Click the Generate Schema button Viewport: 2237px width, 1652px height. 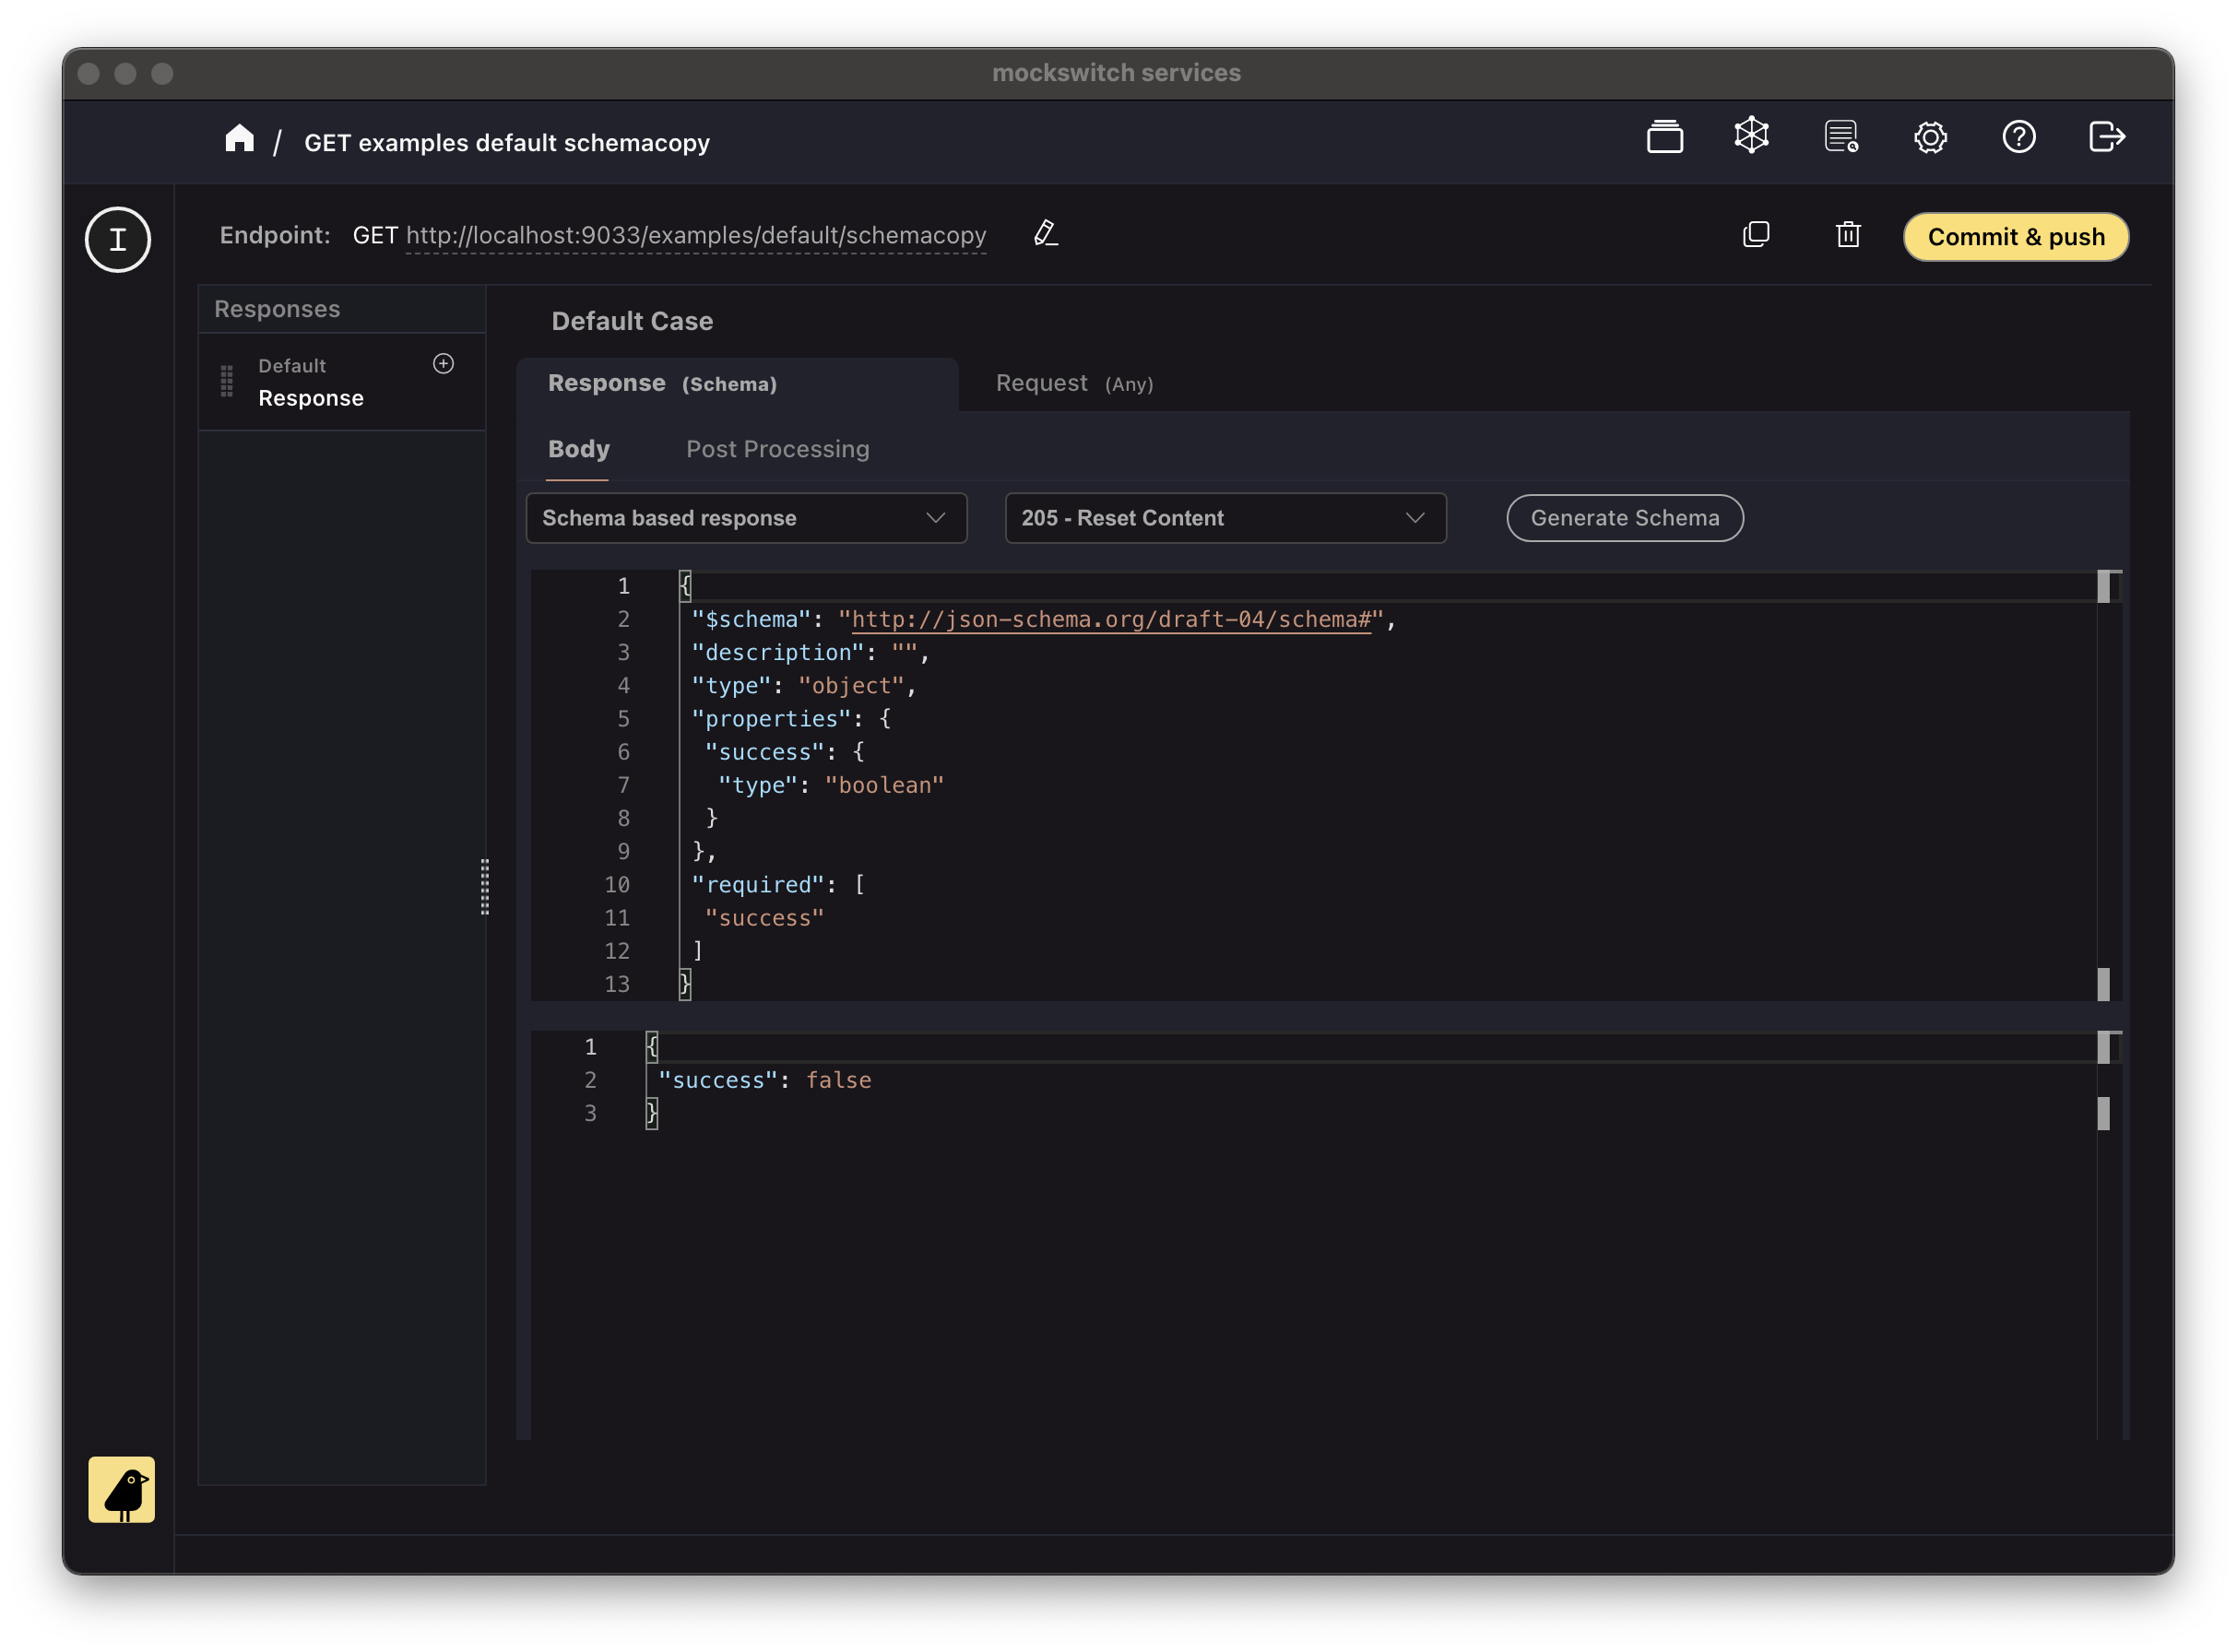tap(1624, 518)
